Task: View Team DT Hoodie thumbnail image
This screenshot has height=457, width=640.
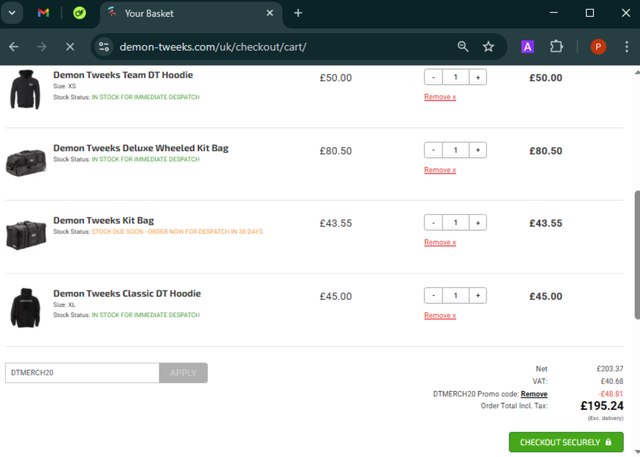Action: [25, 89]
